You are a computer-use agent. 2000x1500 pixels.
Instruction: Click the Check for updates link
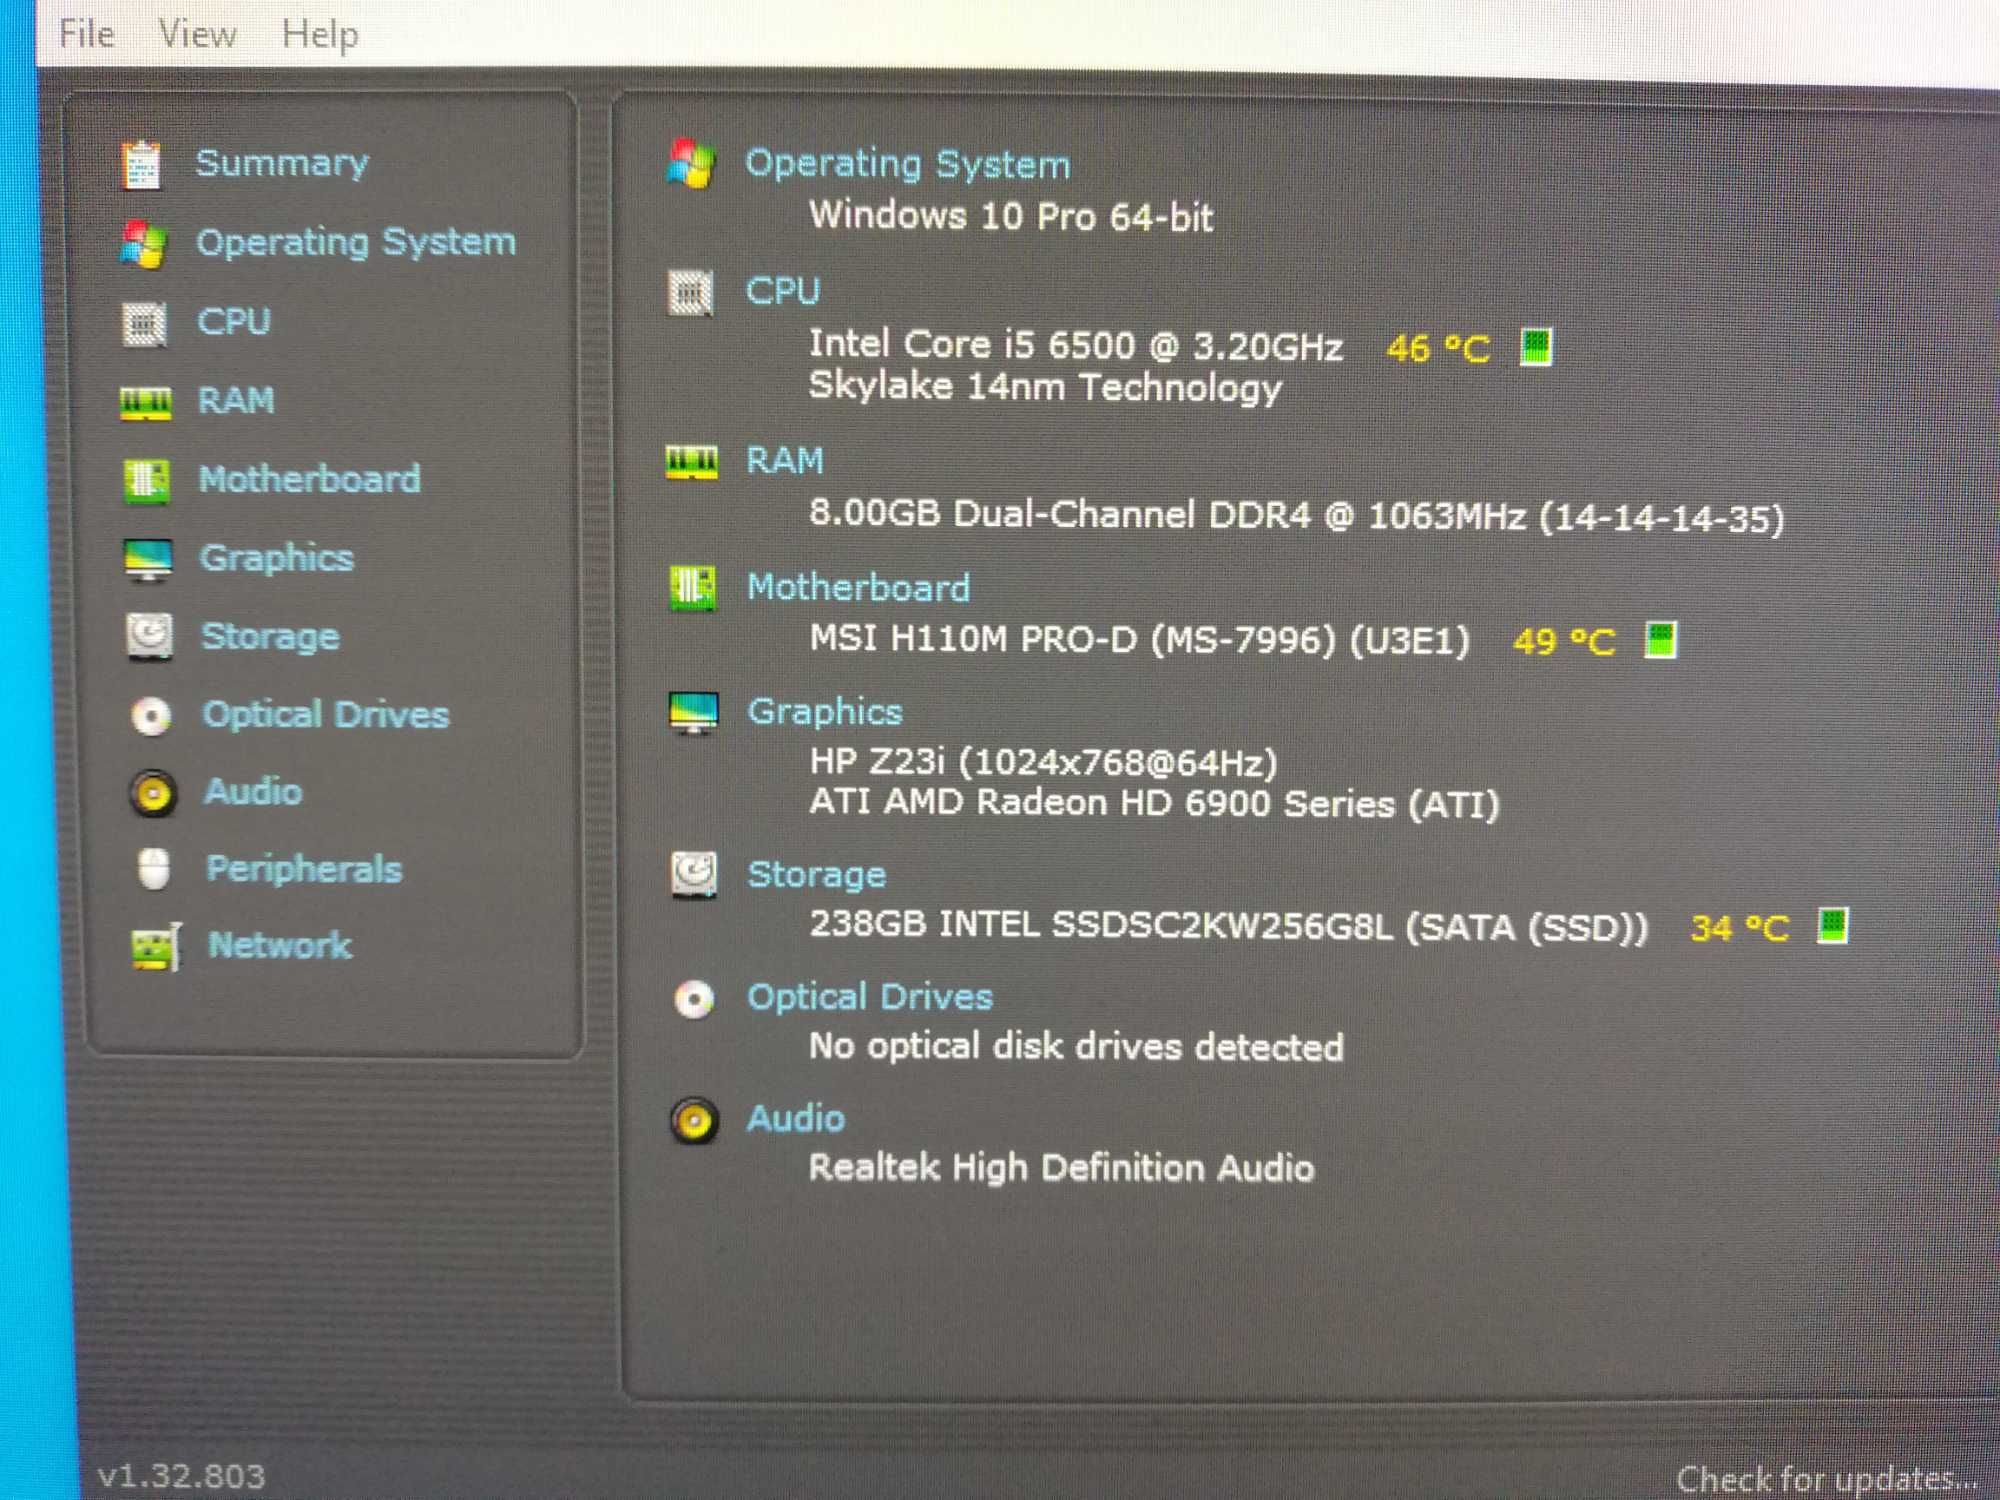pyautogui.click(x=1827, y=1478)
